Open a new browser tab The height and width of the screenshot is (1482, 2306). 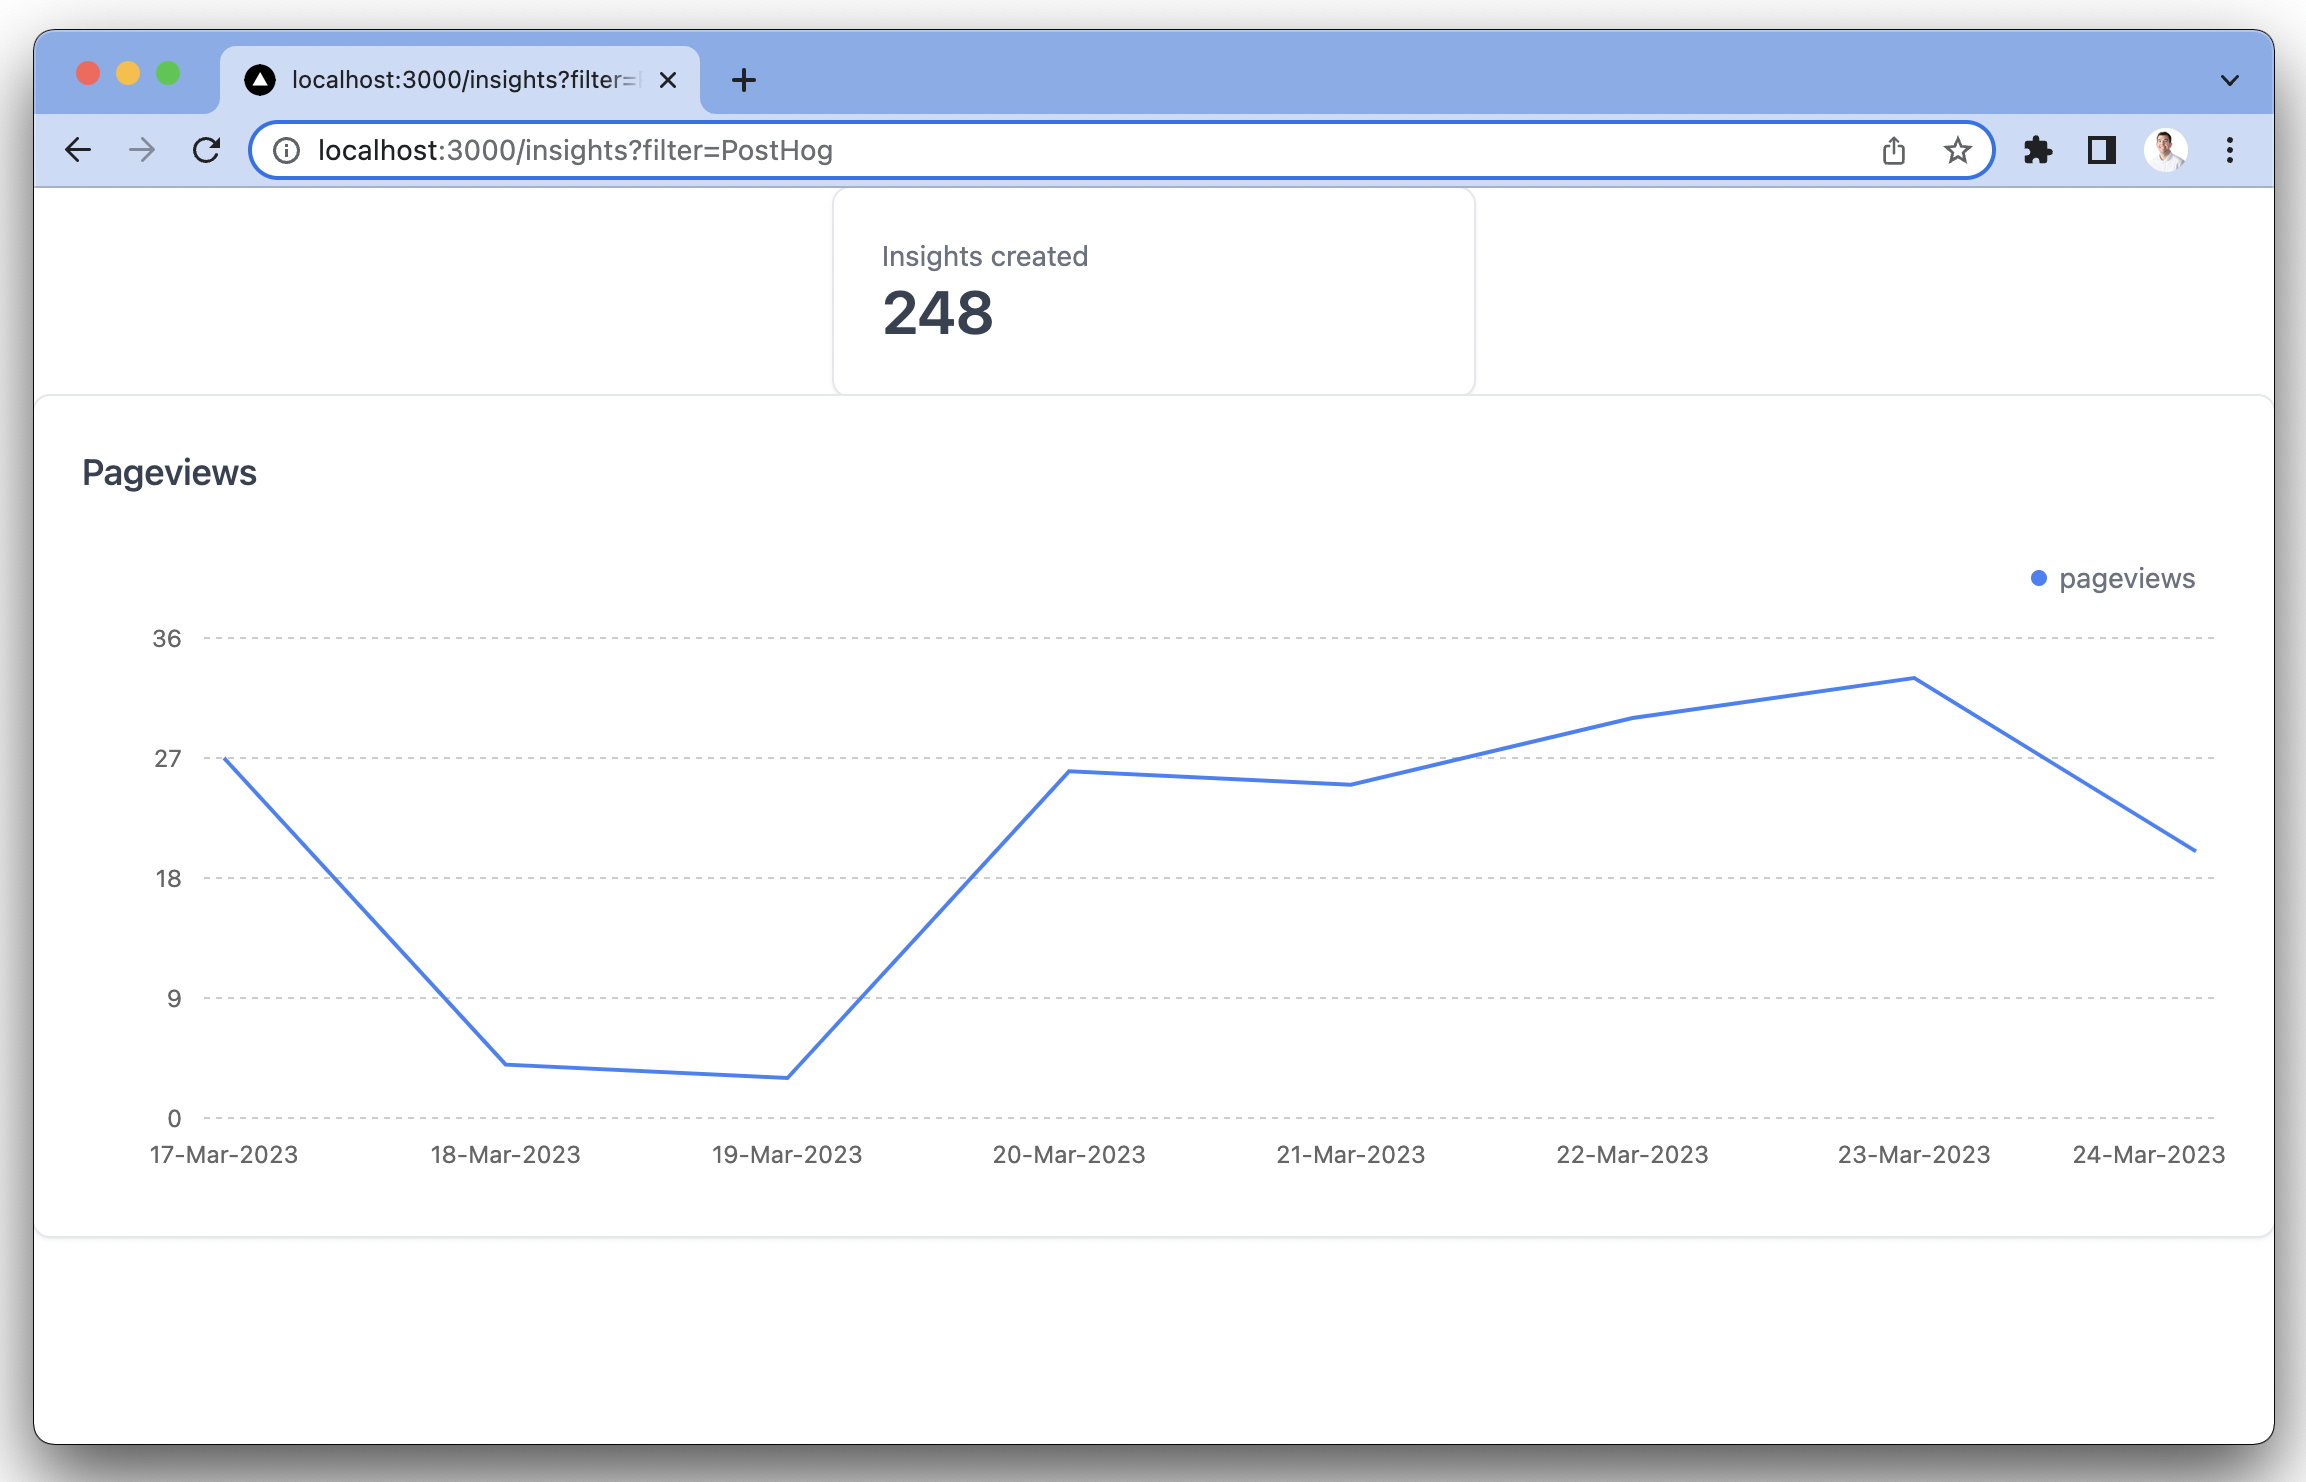[x=743, y=80]
